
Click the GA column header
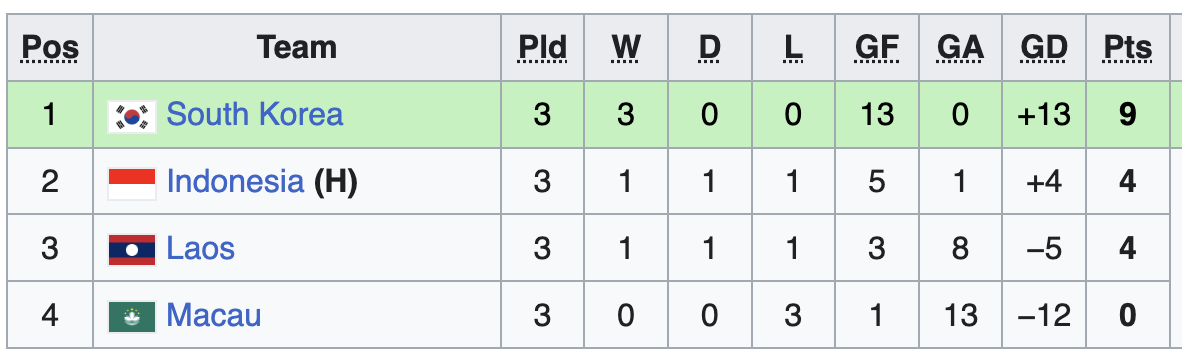click(x=960, y=48)
